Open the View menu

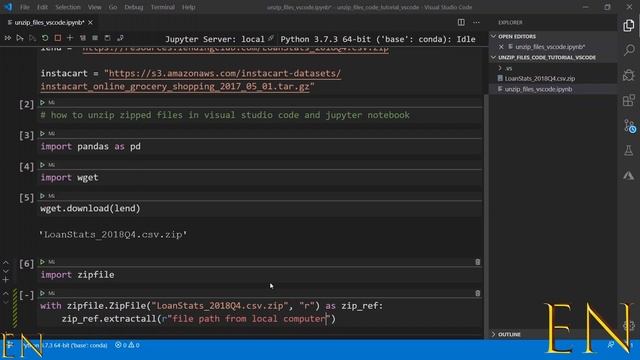[x=94, y=7]
